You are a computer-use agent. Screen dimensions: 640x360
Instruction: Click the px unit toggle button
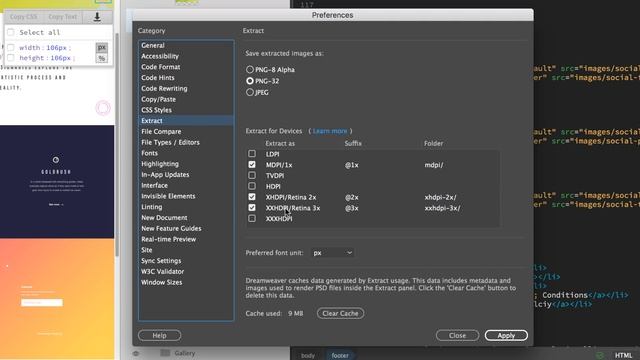tap(102, 47)
